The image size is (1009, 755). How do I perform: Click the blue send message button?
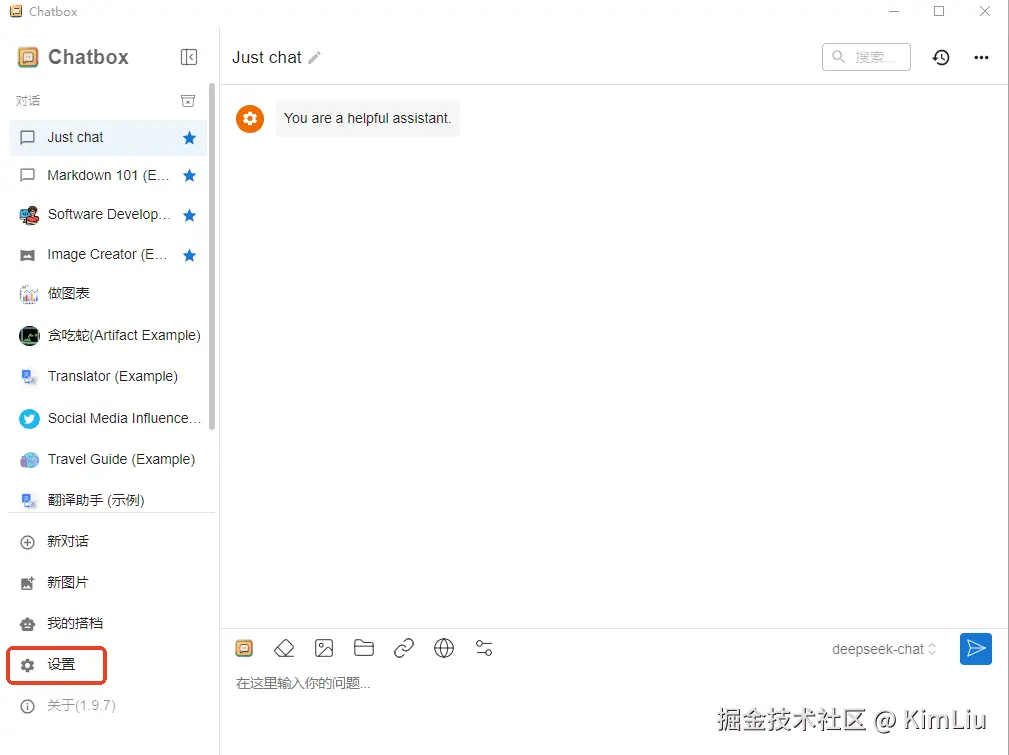[x=976, y=649]
